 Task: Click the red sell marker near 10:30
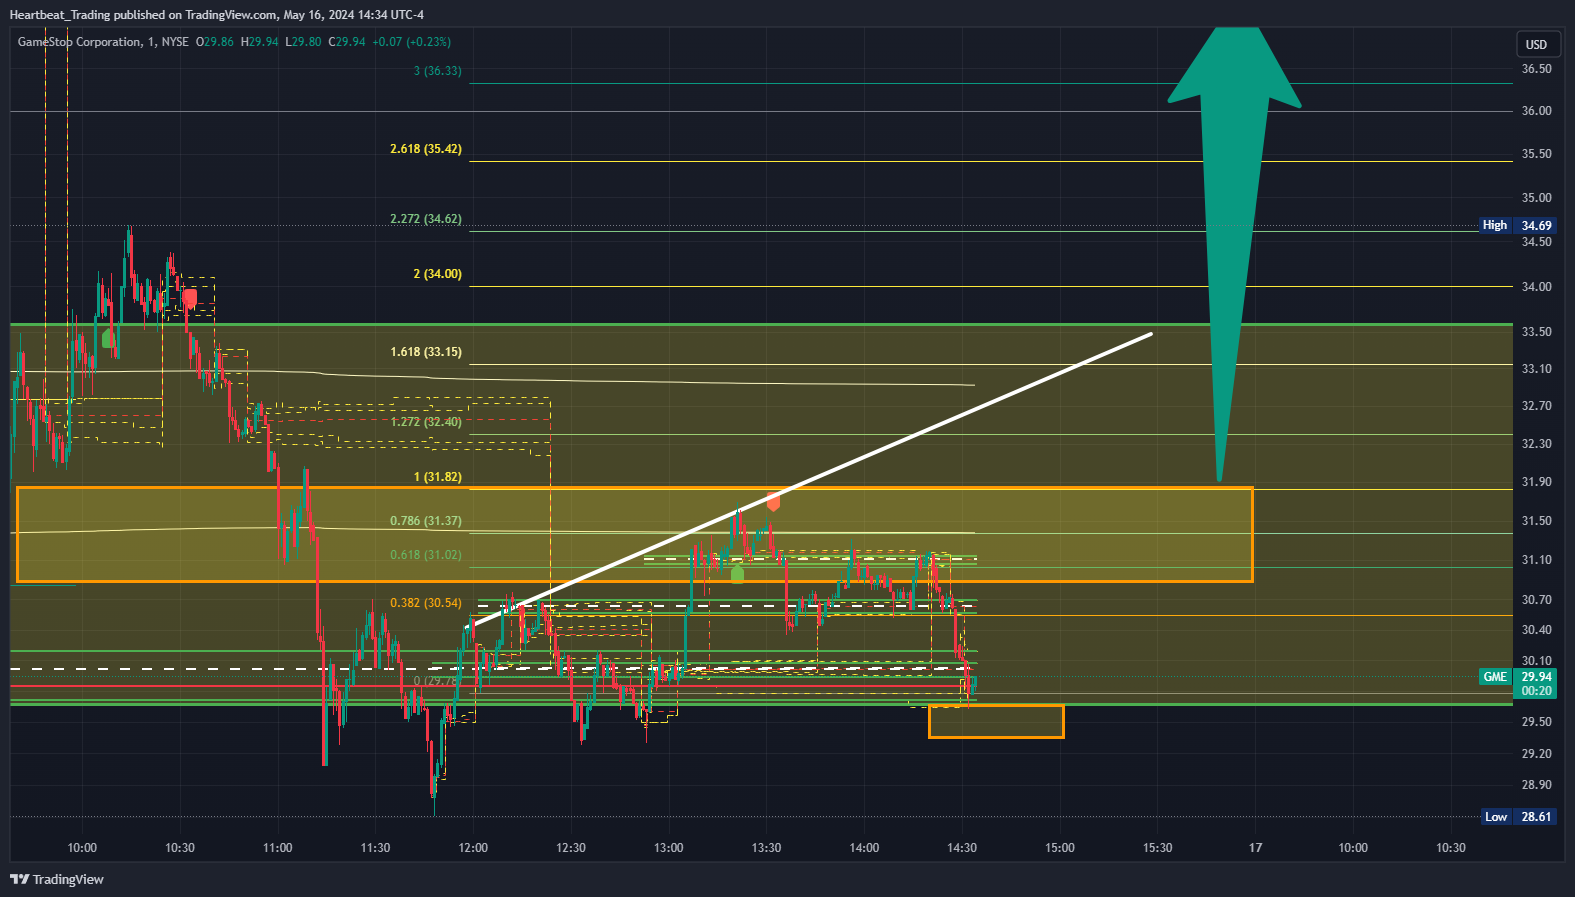click(x=189, y=298)
